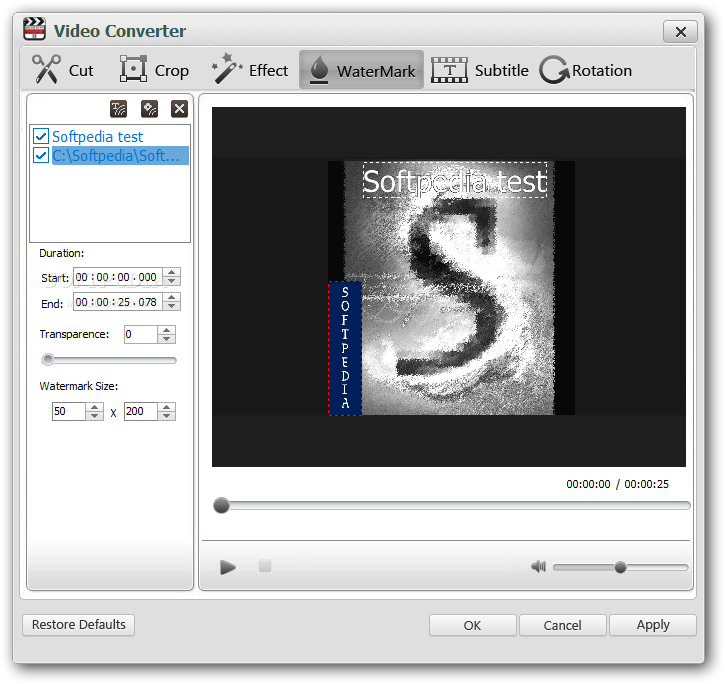
Task: Increase watermark height with up arrow
Action: click(166, 407)
